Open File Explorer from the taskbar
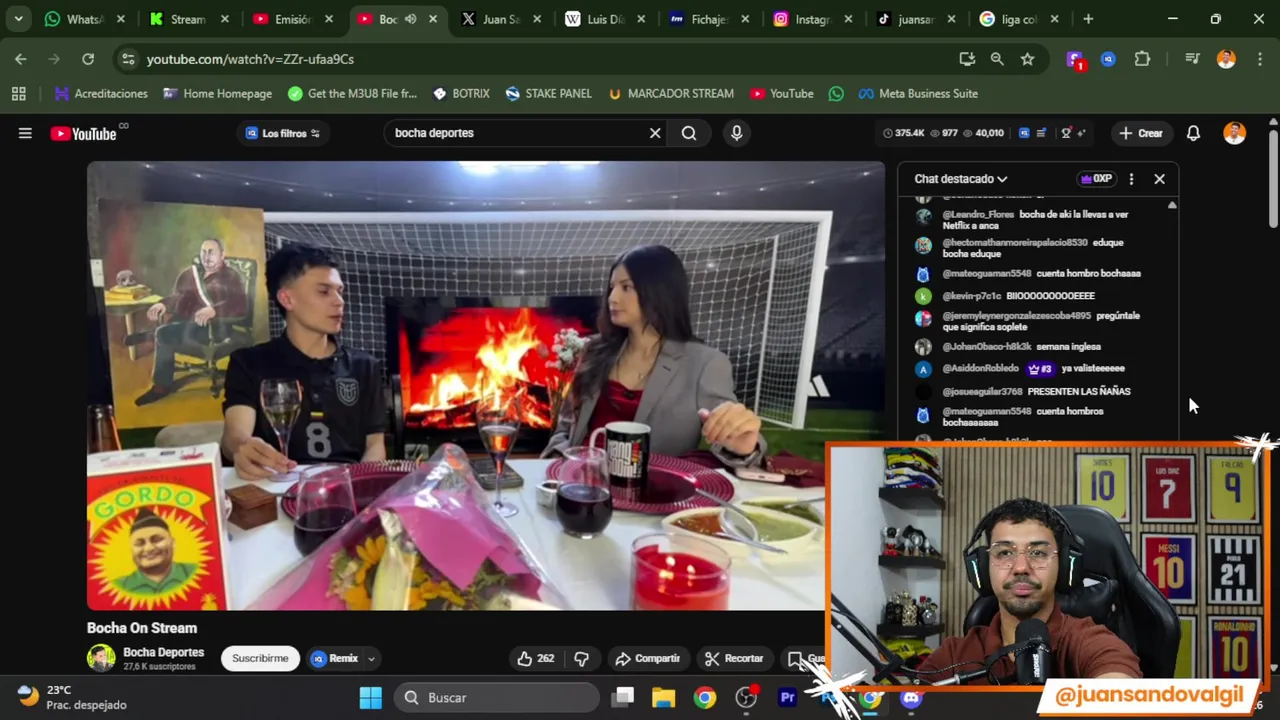Viewport: 1280px width, 720px height. point(664,698)
